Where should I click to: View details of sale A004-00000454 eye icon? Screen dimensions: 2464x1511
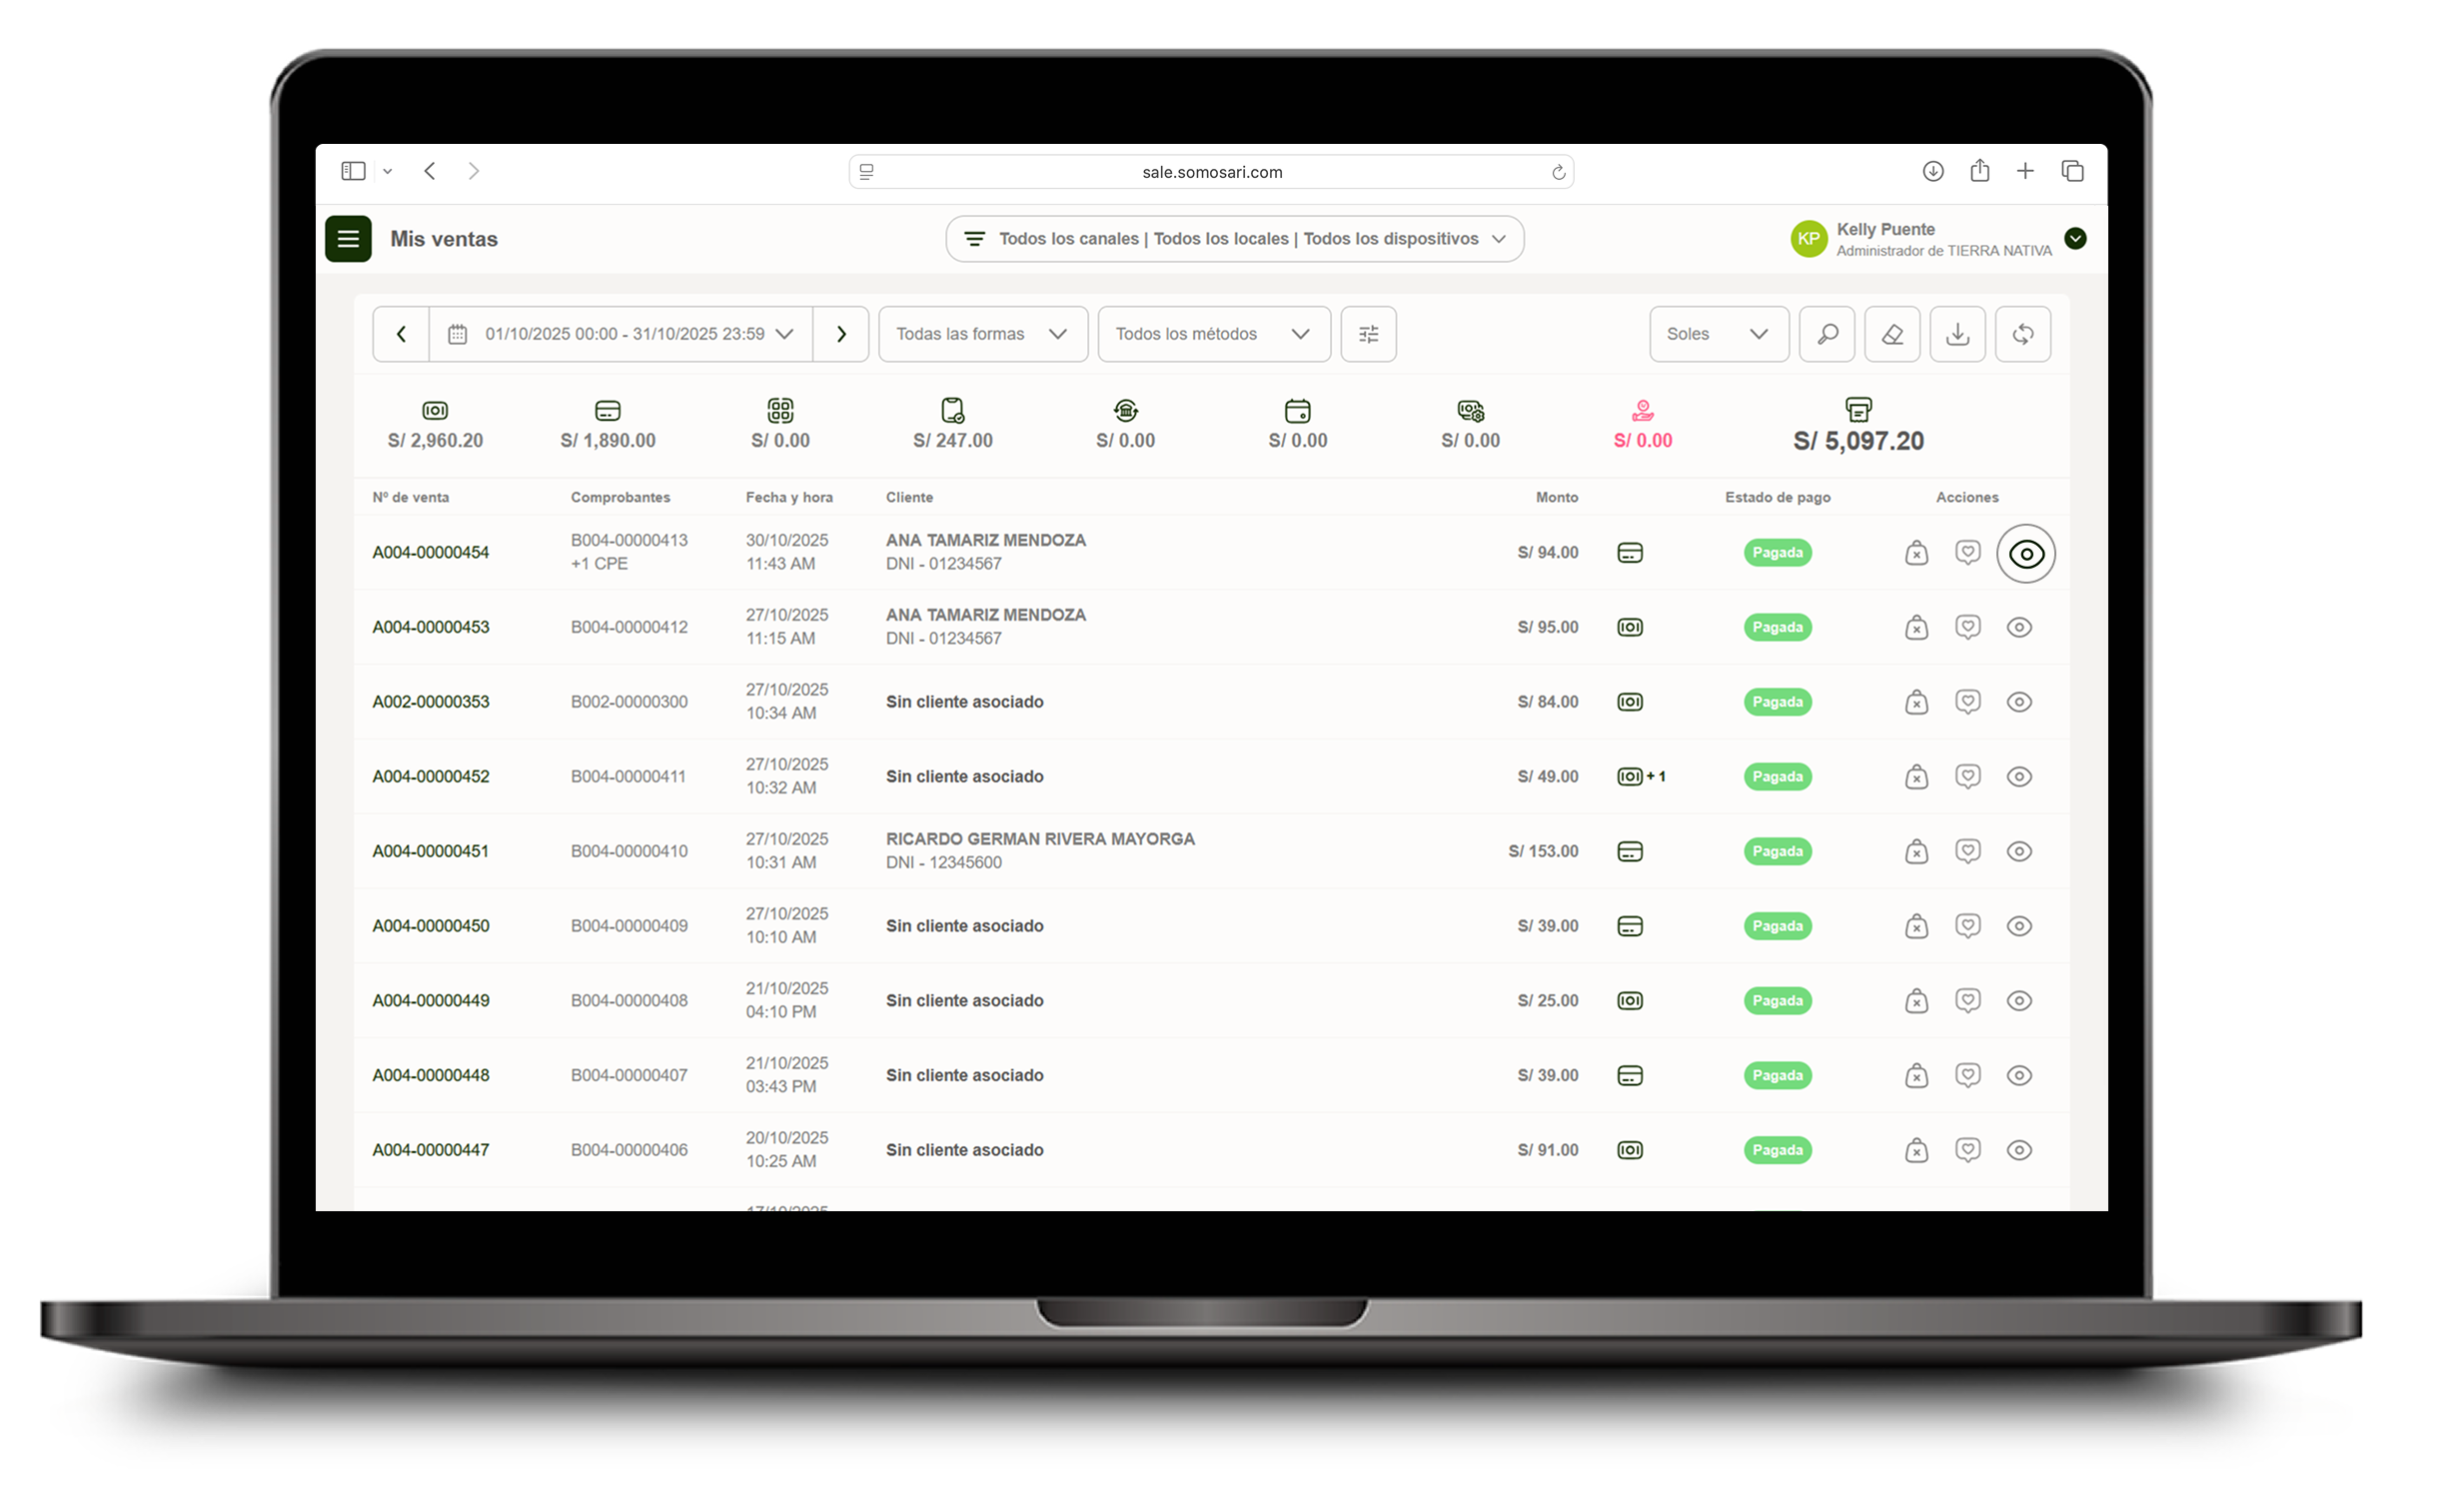[2026, 554]
